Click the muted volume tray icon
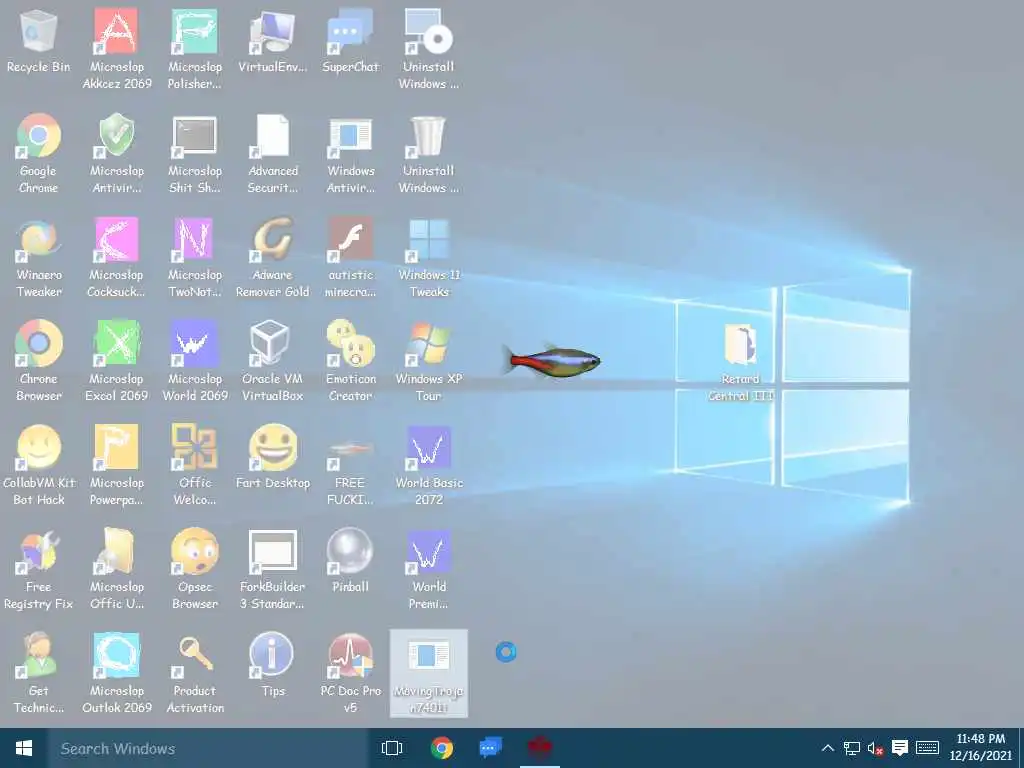The height and width of the screenshot is (768, 1024). pyautogui.click(x=875, y=748)
